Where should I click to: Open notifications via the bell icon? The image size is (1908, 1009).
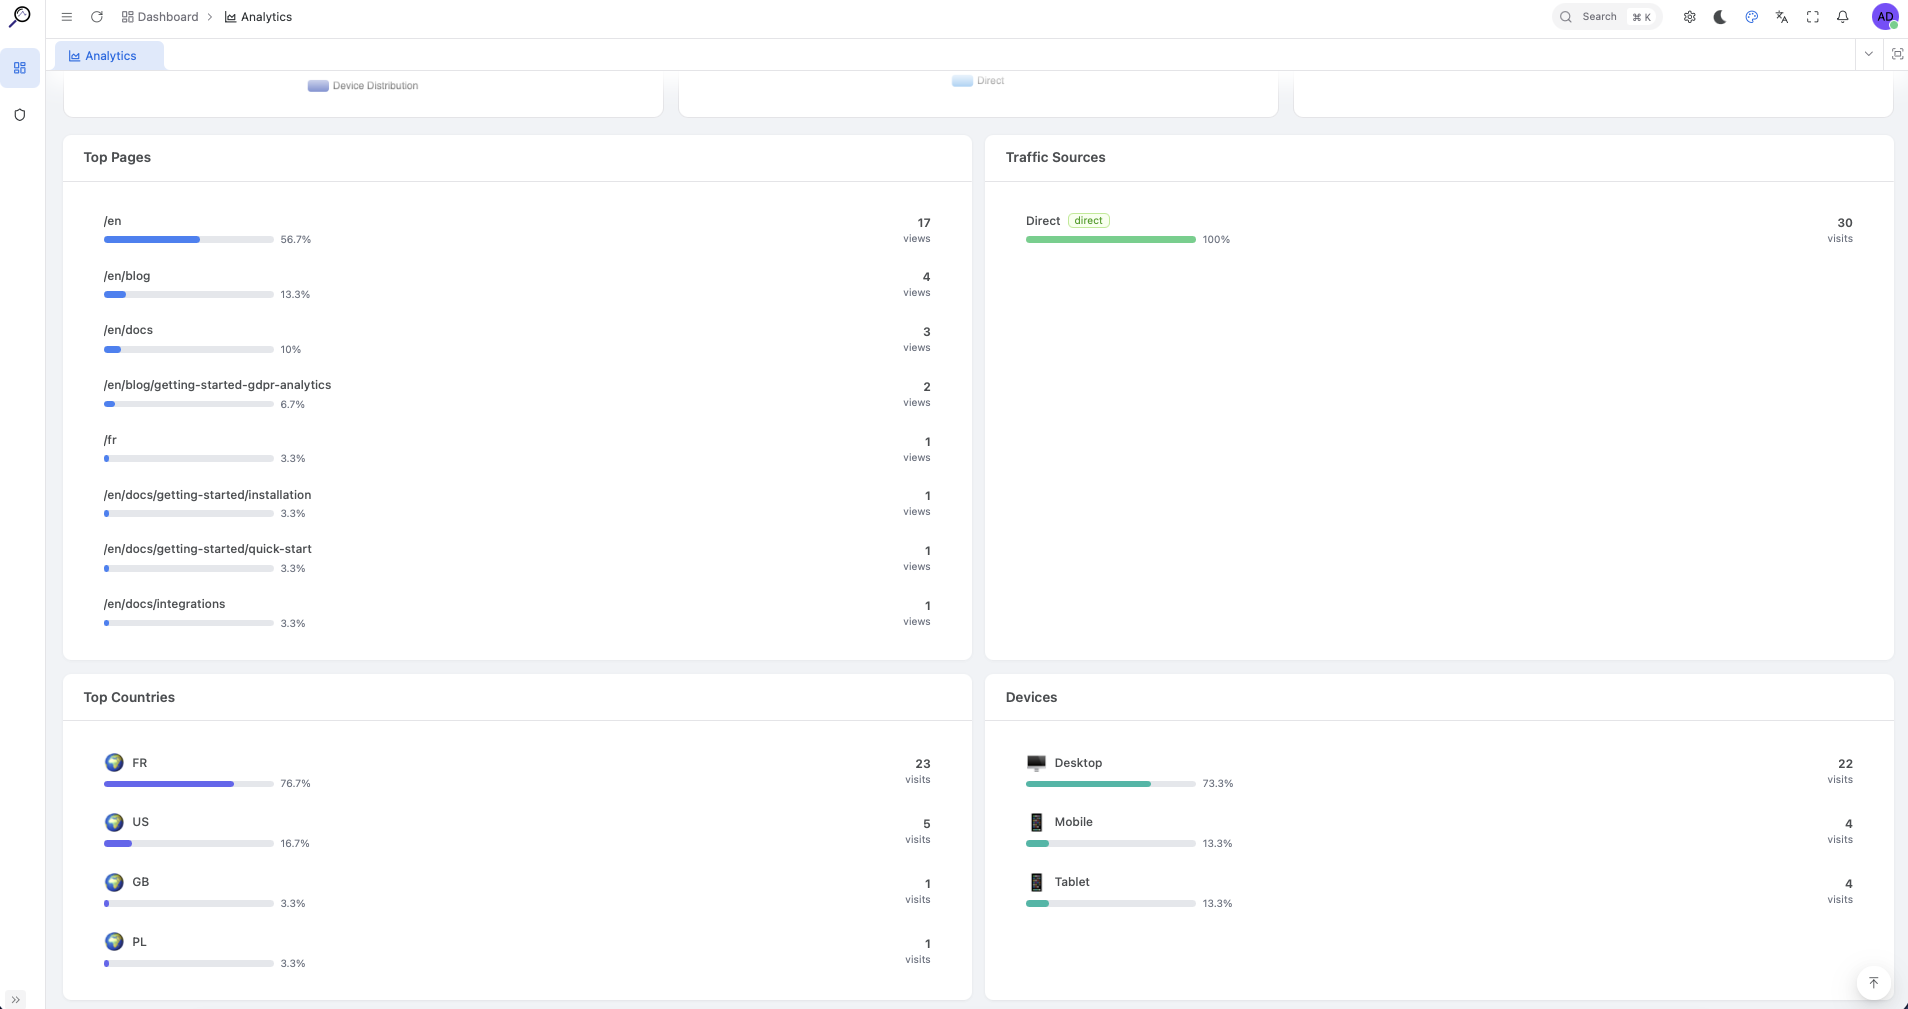[1841, 17]
